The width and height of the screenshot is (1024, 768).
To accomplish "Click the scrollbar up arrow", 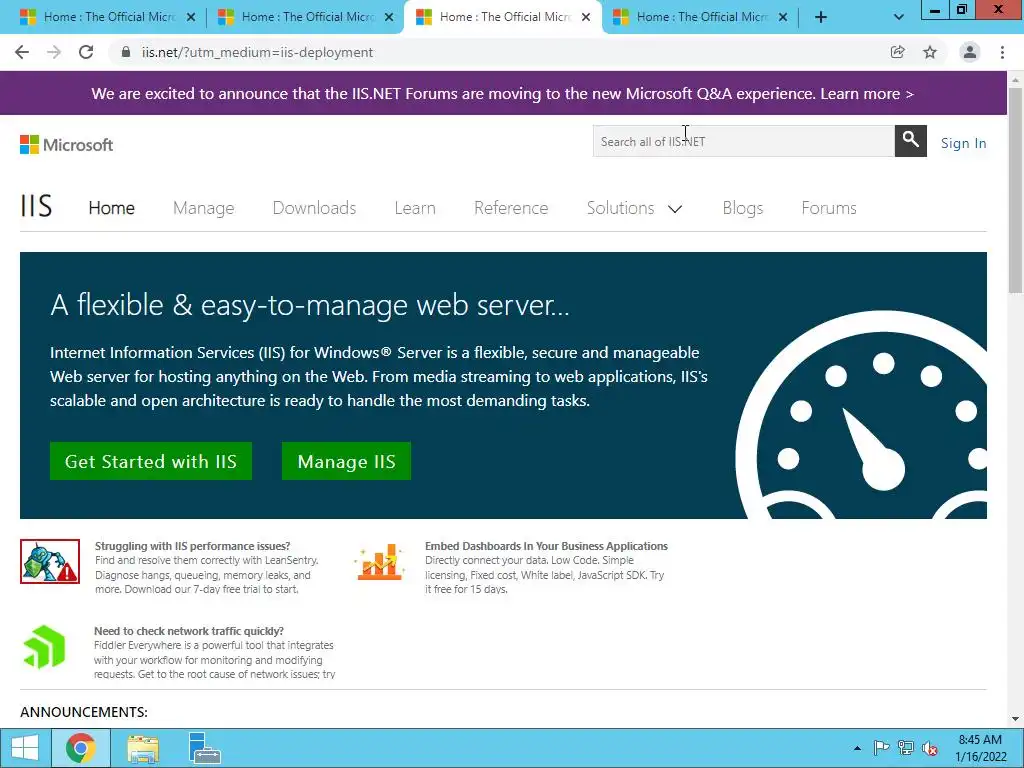I will tap(1016, 79).
